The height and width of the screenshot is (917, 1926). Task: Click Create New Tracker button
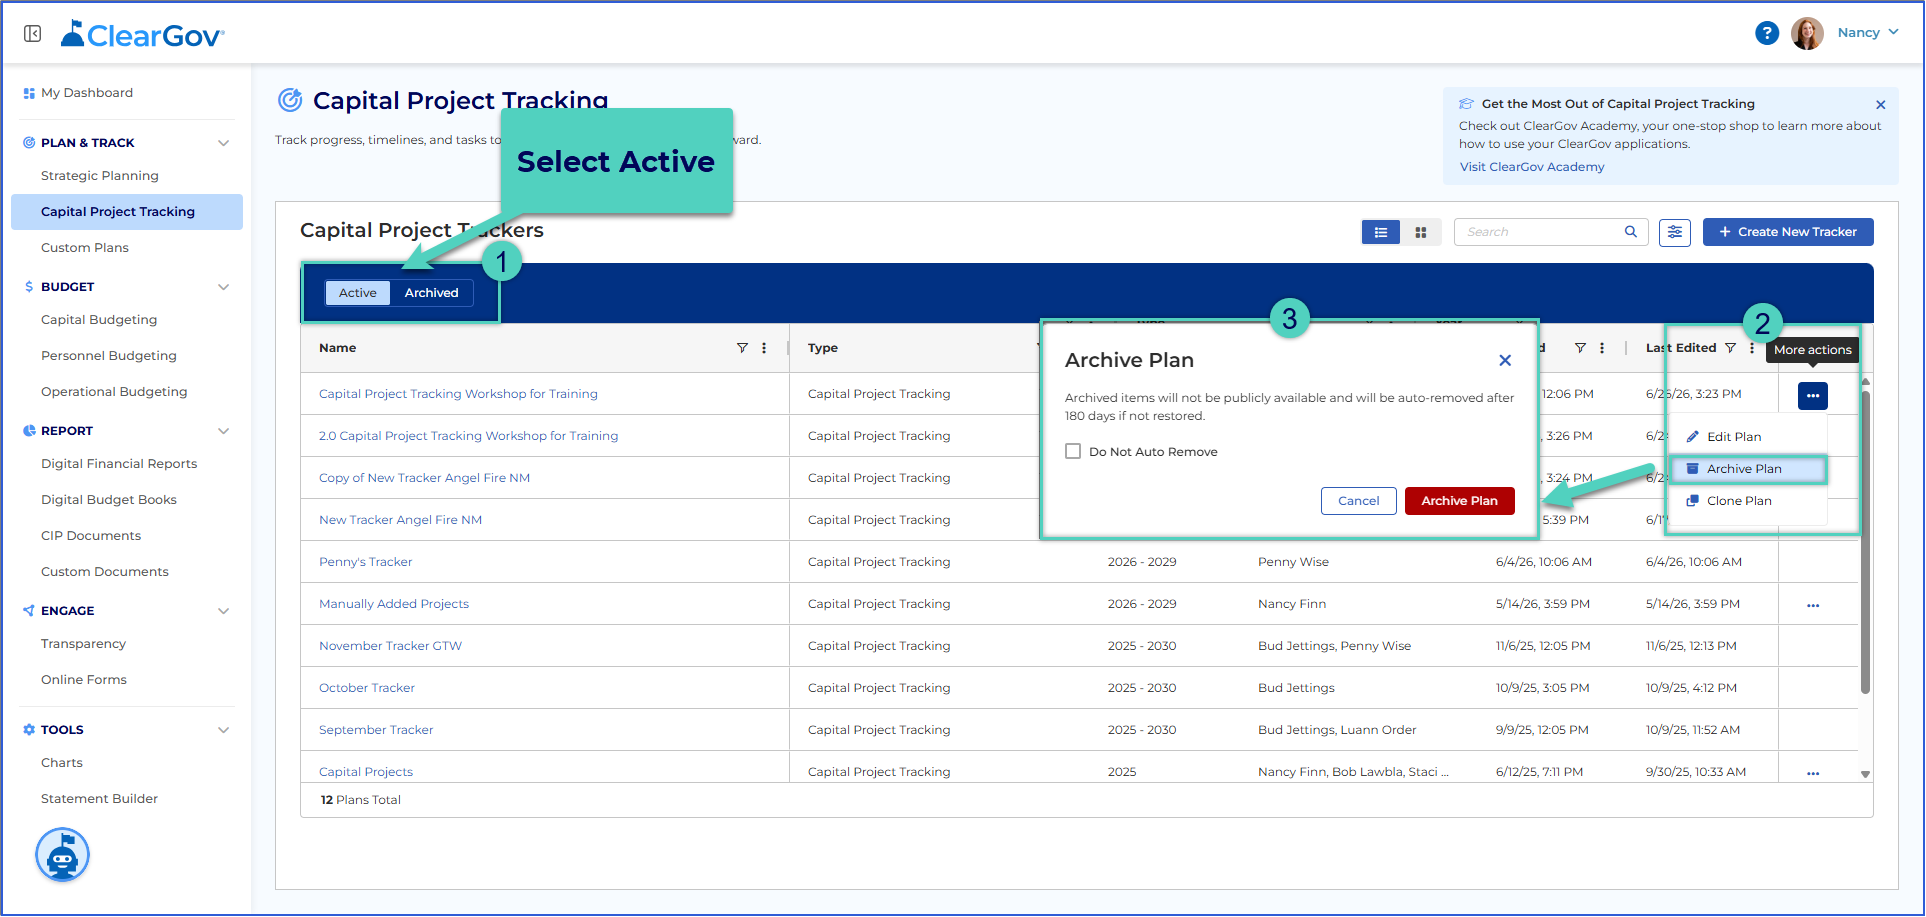click(x=1788, y=232)
